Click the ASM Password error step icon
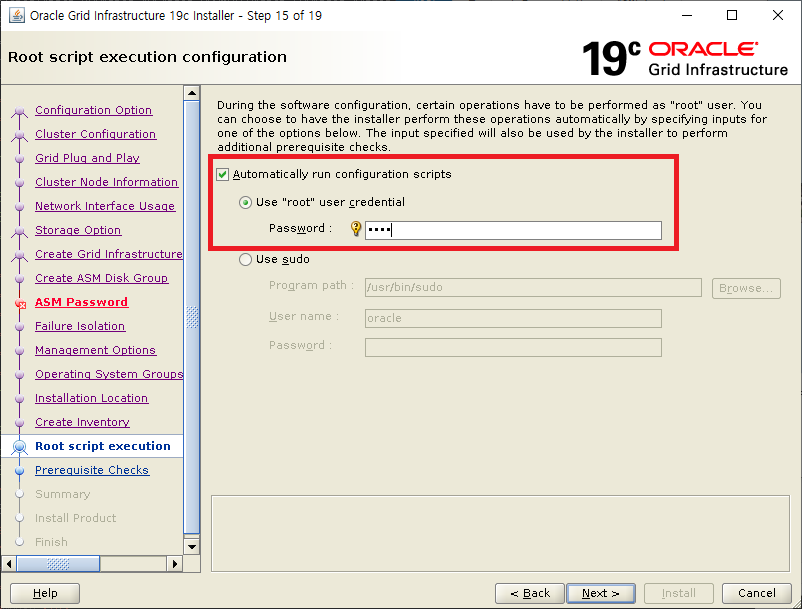802x609 pixels. click(20, 303)
